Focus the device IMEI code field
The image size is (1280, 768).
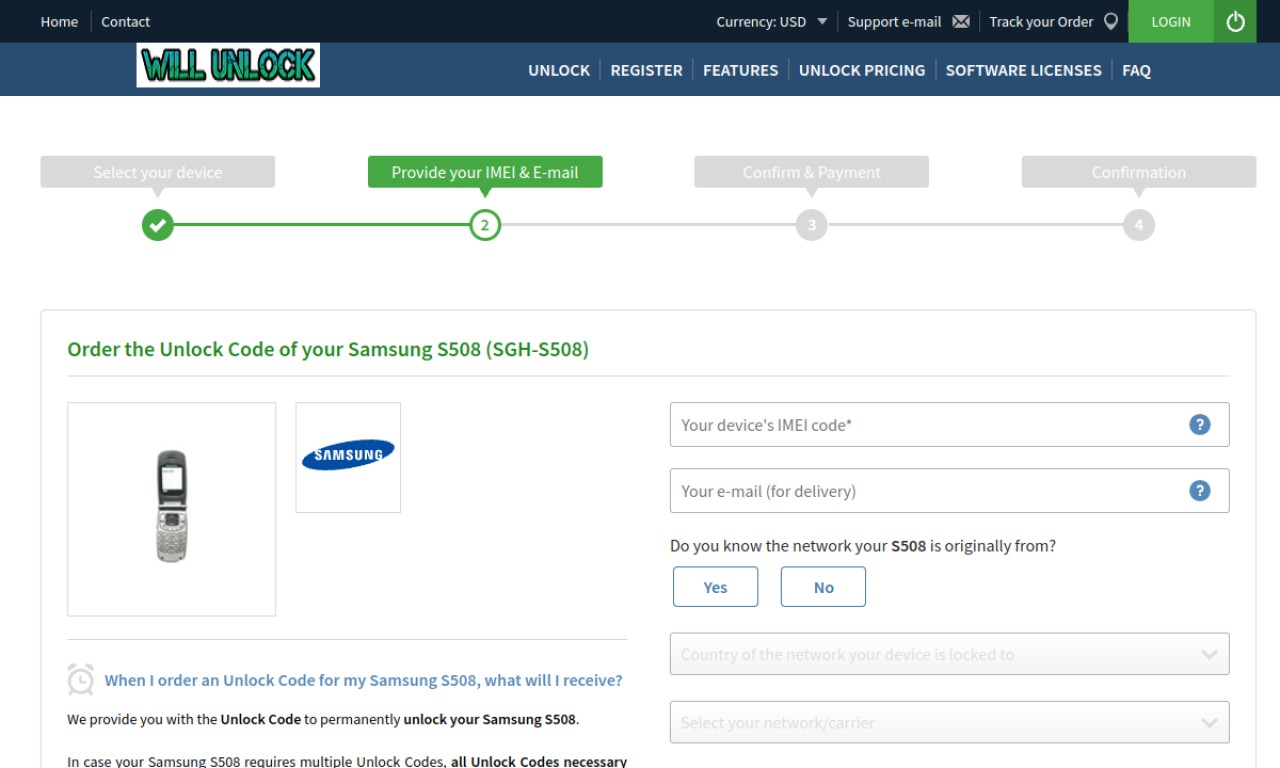click(x=950, y=424)
